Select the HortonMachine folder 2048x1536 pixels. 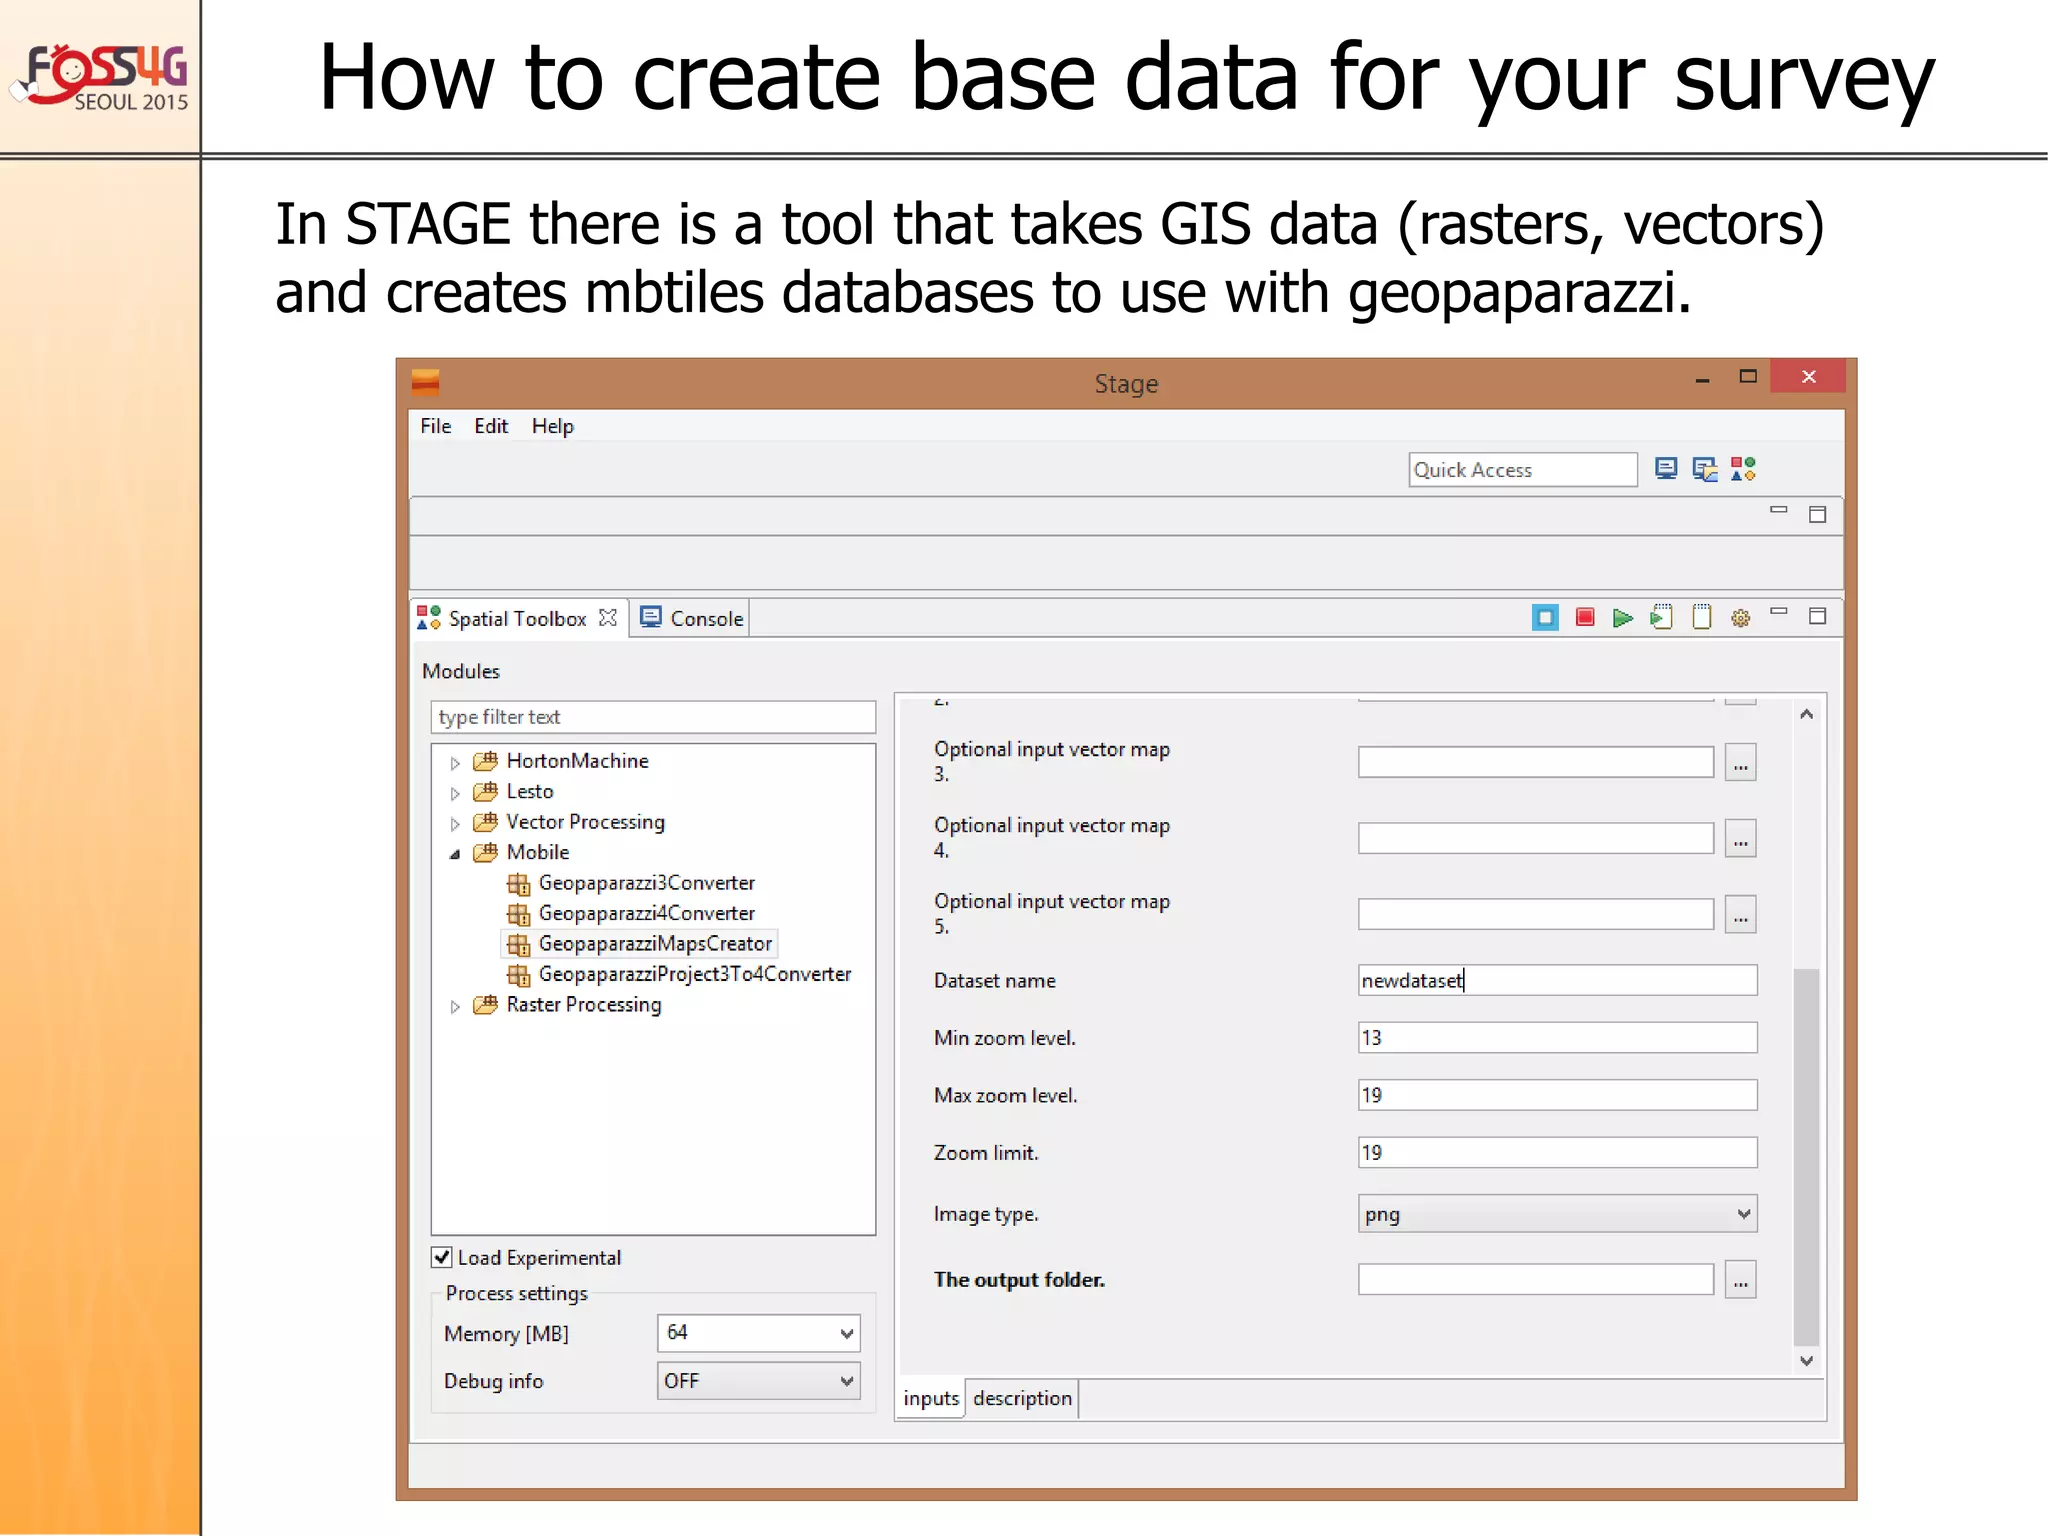click(561, 761)
